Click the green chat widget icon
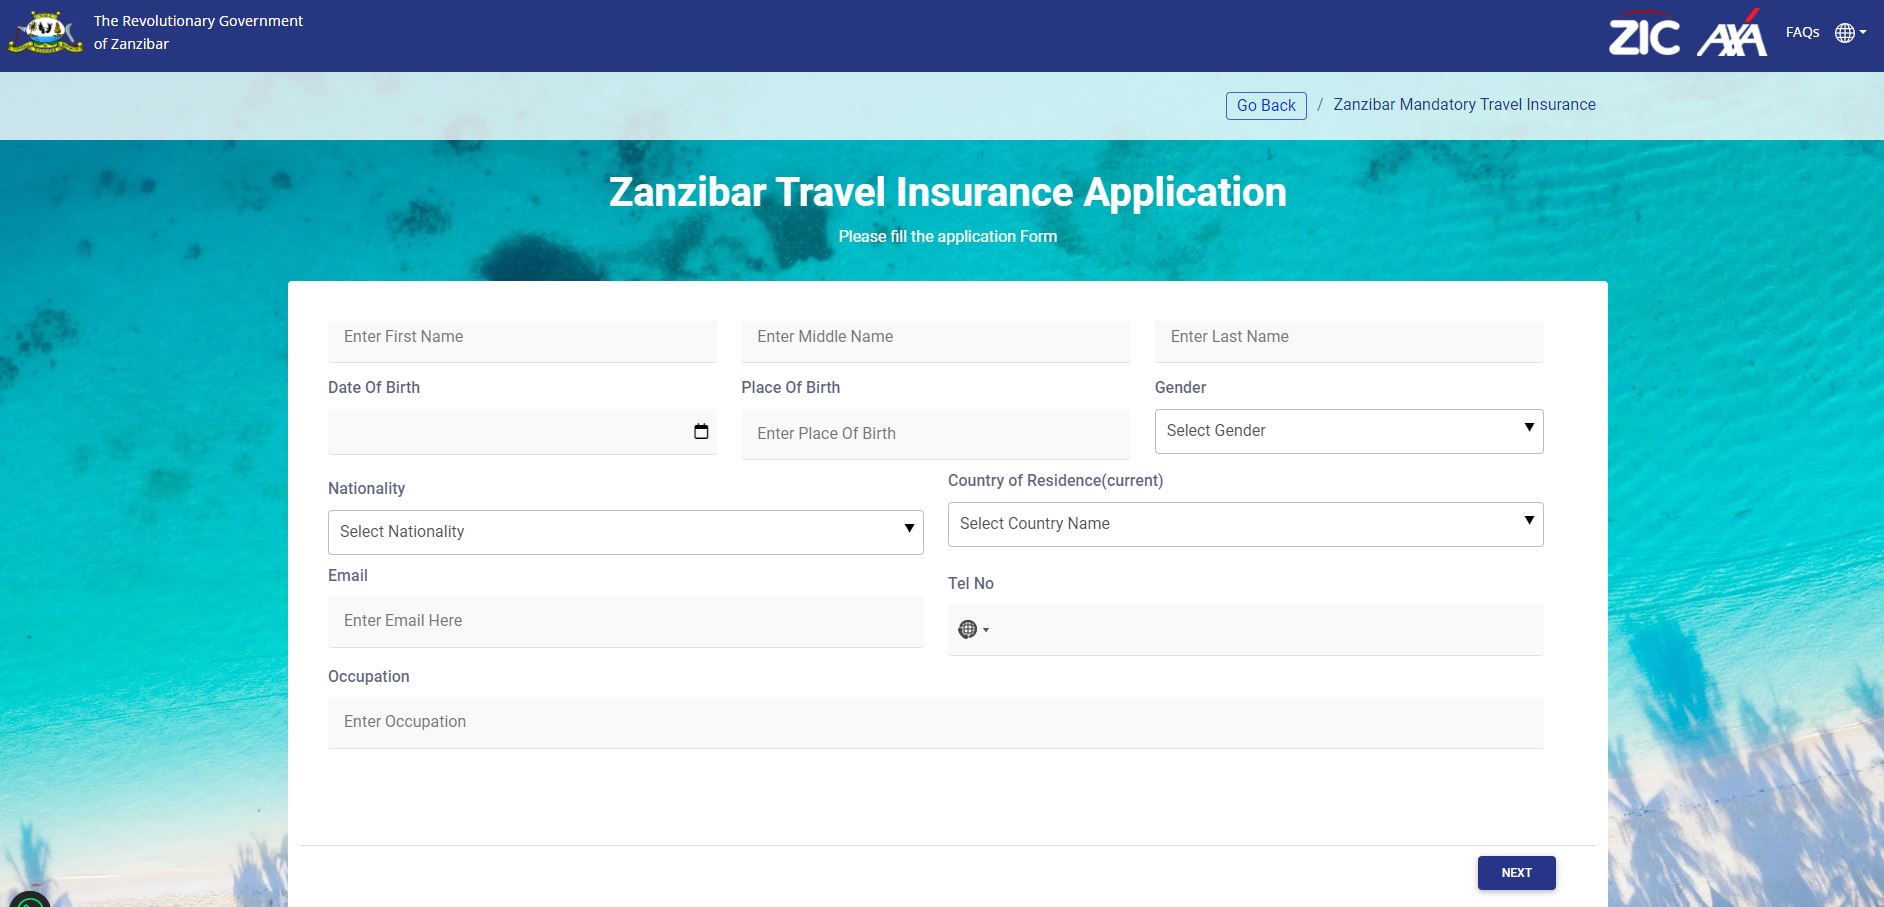Screen dimensions: 1884x907 pos(28,900)
